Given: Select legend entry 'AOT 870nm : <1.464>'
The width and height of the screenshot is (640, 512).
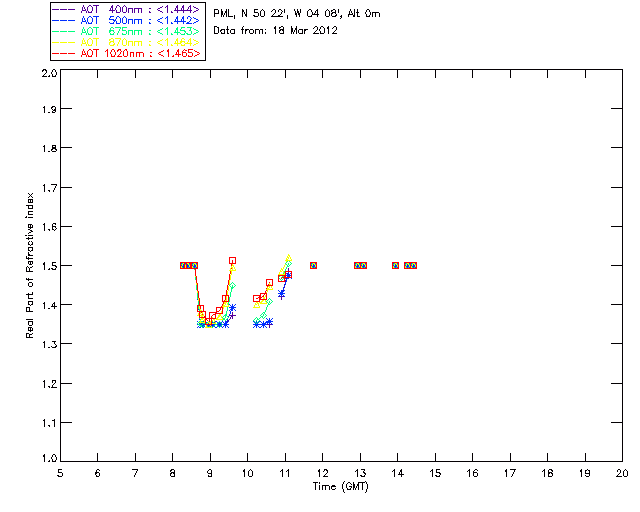Looking at the screenshot, I should point(127,42).
